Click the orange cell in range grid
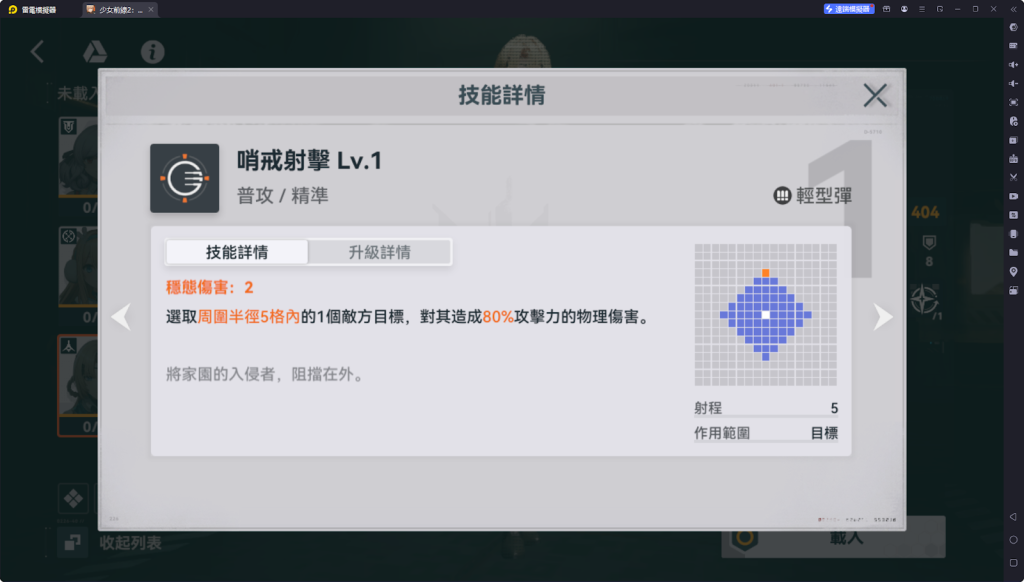This screenshot has height=582, width=1024. 765,273
